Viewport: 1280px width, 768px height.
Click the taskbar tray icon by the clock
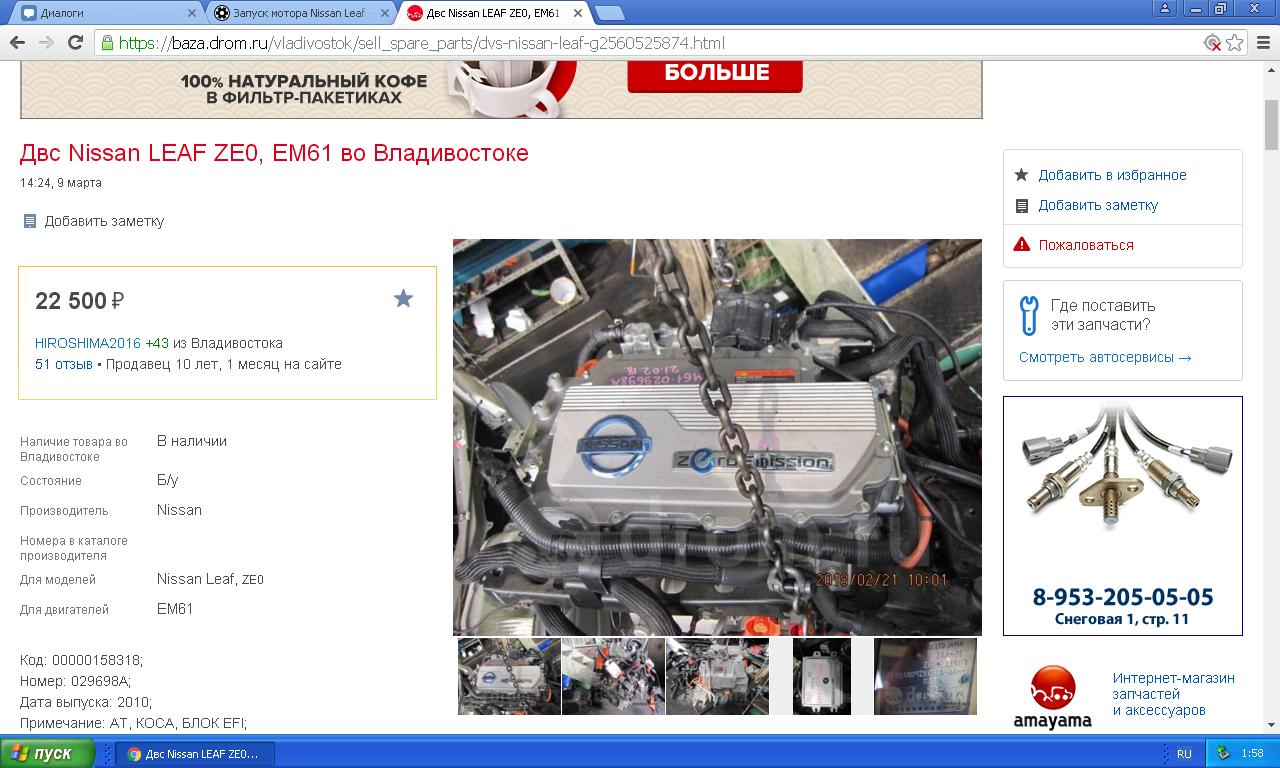click(1223, 753)
